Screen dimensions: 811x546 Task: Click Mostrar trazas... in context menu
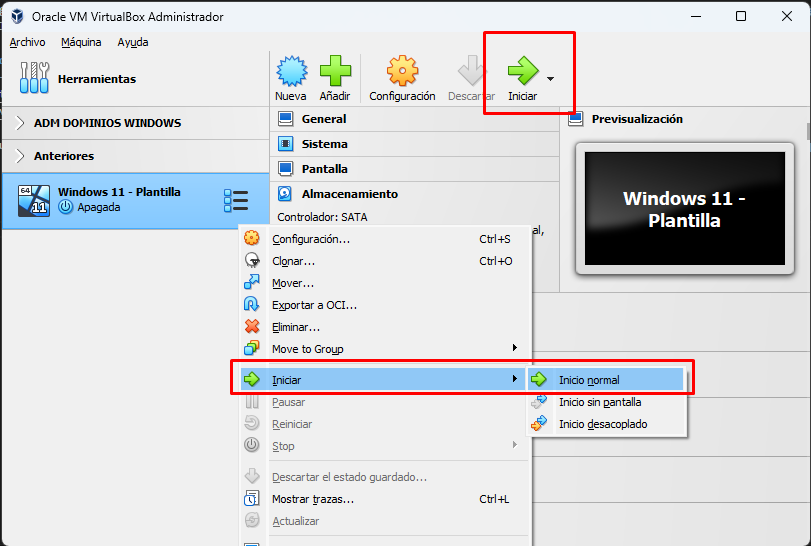tap(312, 499)
